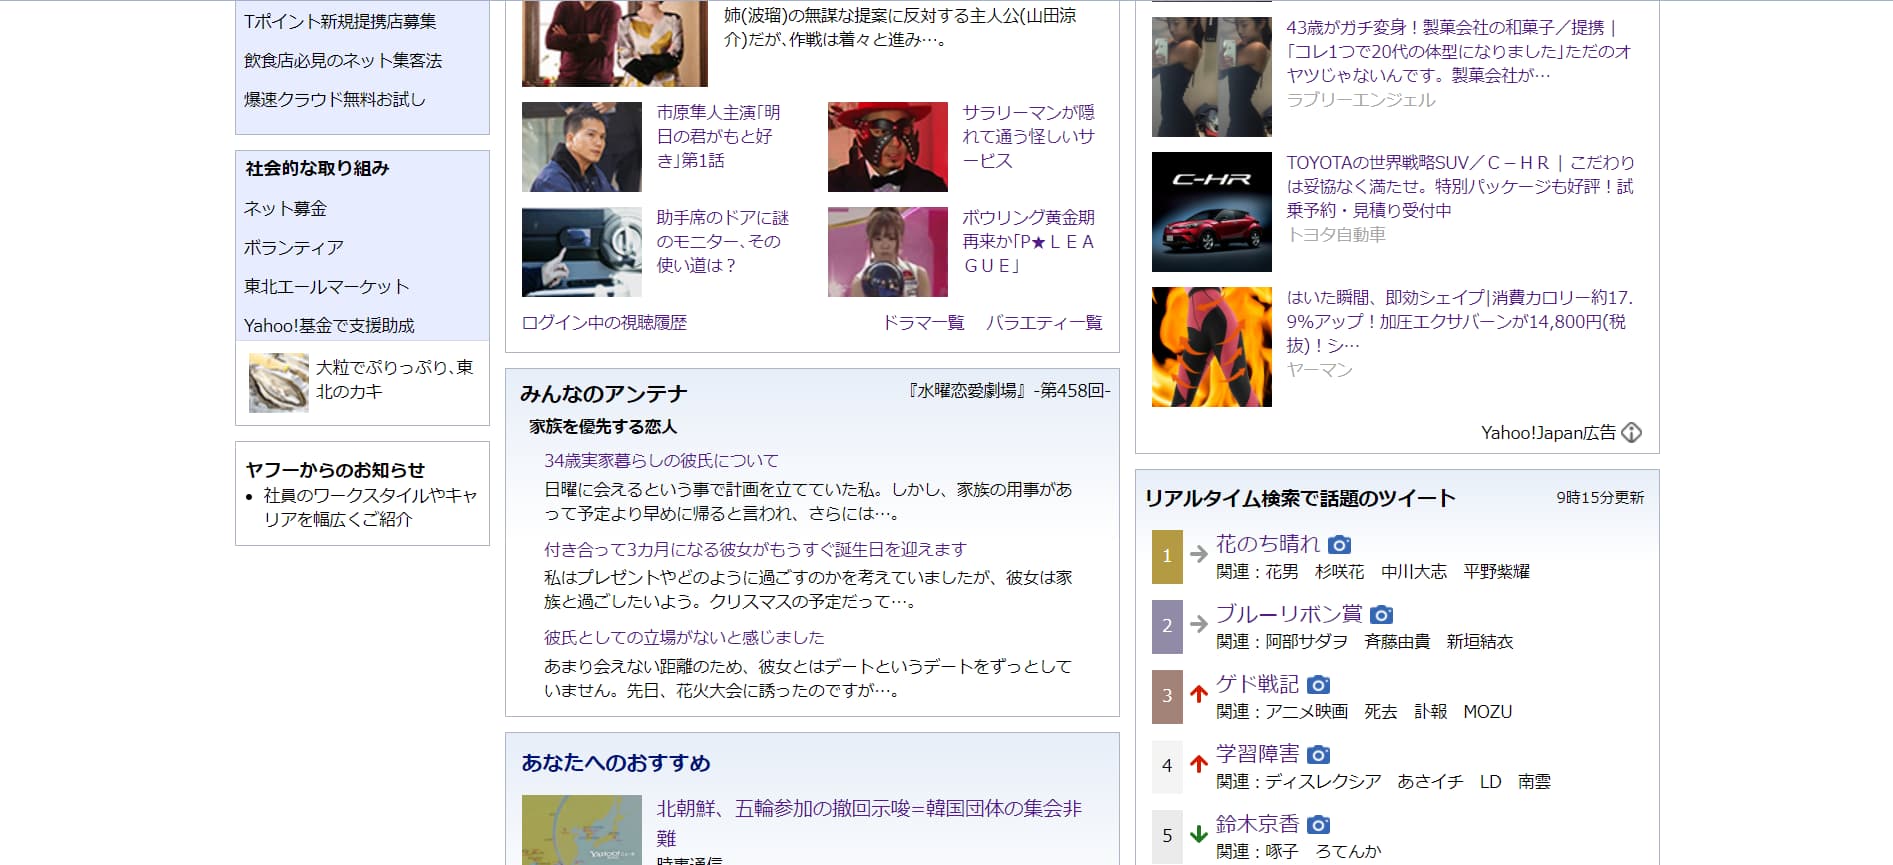
Task: Click camera icon next to 鈴木京香
Action: point(1319,825)
